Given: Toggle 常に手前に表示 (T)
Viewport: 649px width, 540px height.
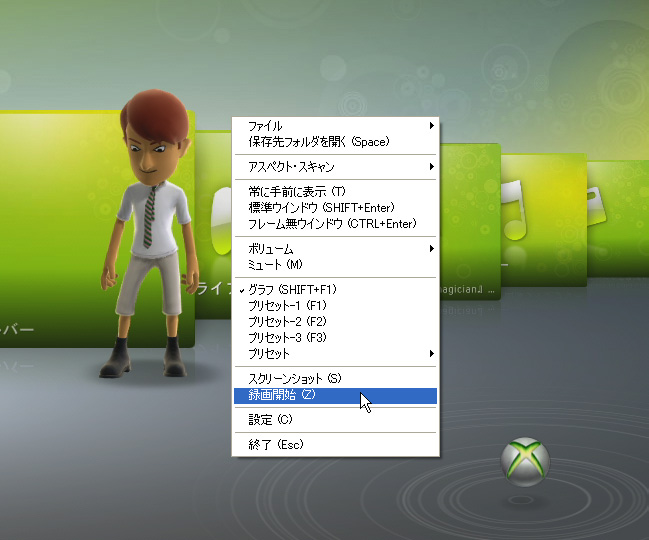Looking at the screenshot, I should pyautogui.click(x=335, y=191).
